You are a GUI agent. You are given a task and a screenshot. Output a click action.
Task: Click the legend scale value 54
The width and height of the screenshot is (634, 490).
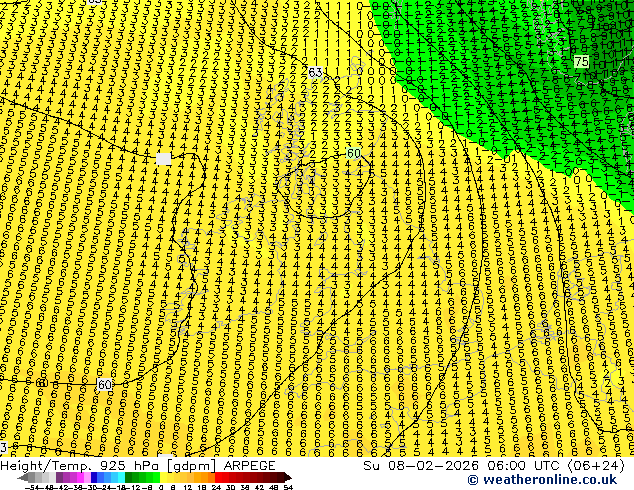point(288,487)
